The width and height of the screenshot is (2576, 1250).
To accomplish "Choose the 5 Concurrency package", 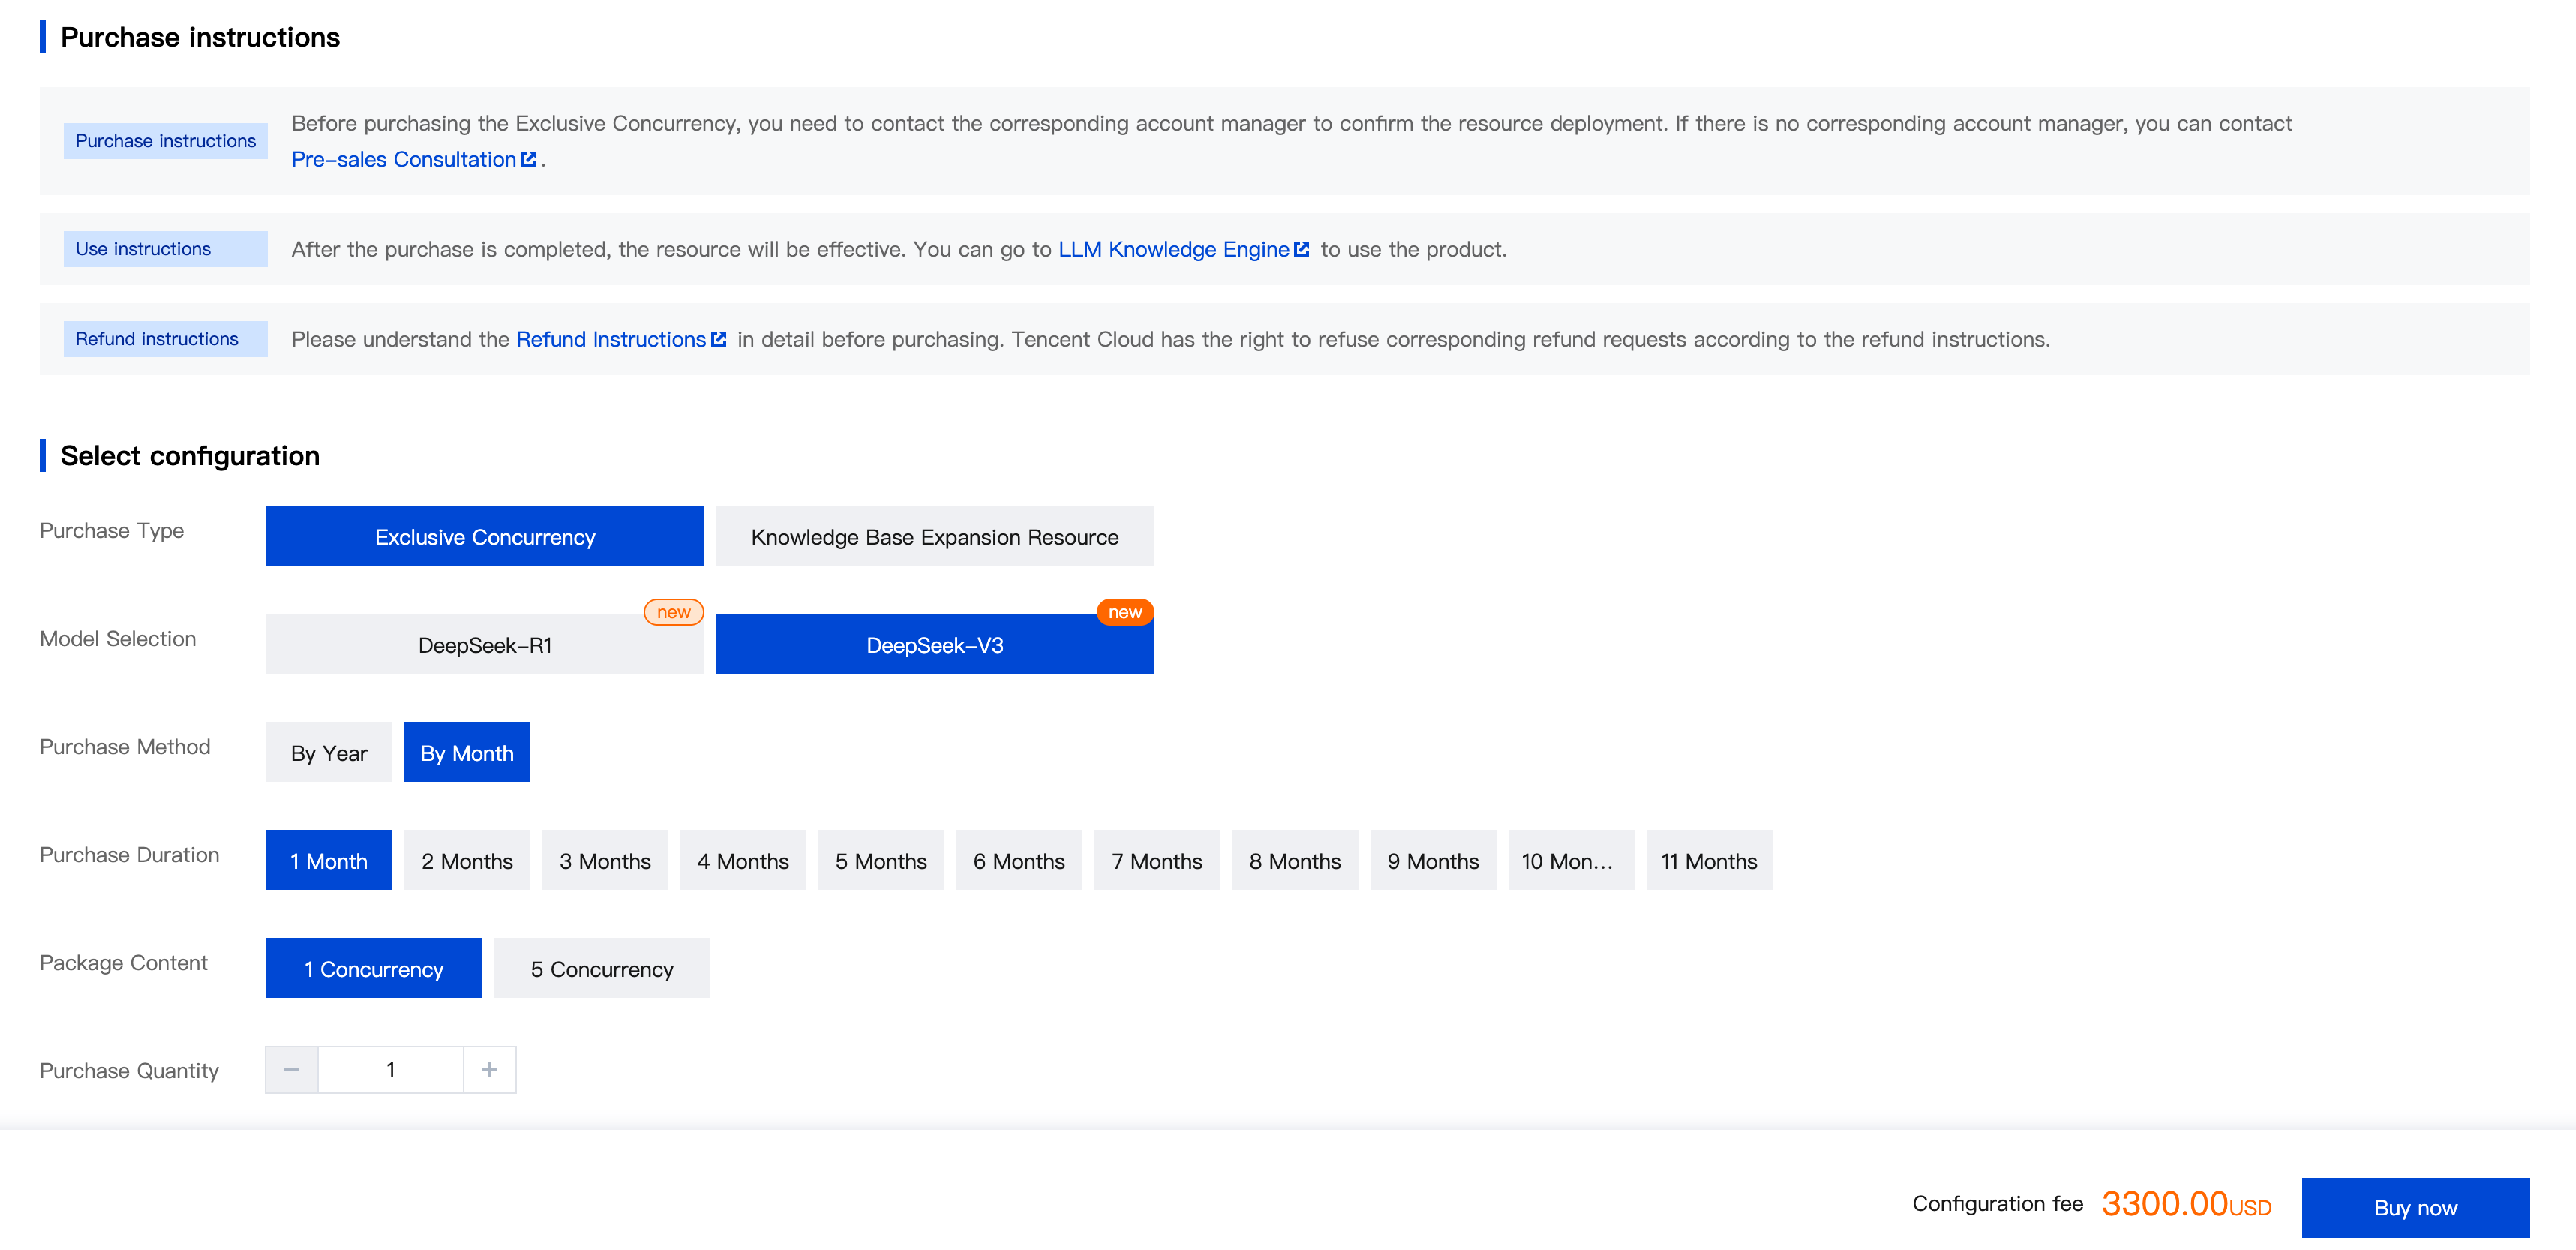I will (x=601, y=969).
